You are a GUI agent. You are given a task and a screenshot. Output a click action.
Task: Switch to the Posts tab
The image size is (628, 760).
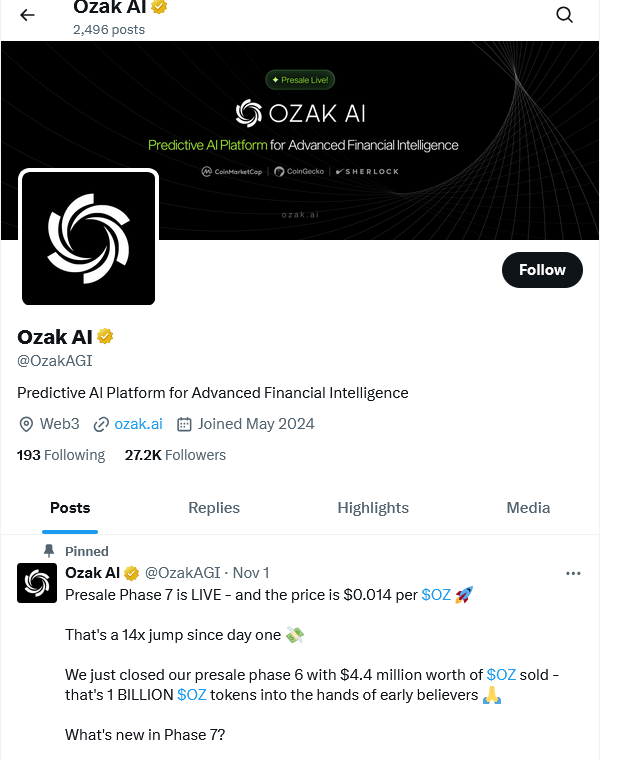coord(70,508)
